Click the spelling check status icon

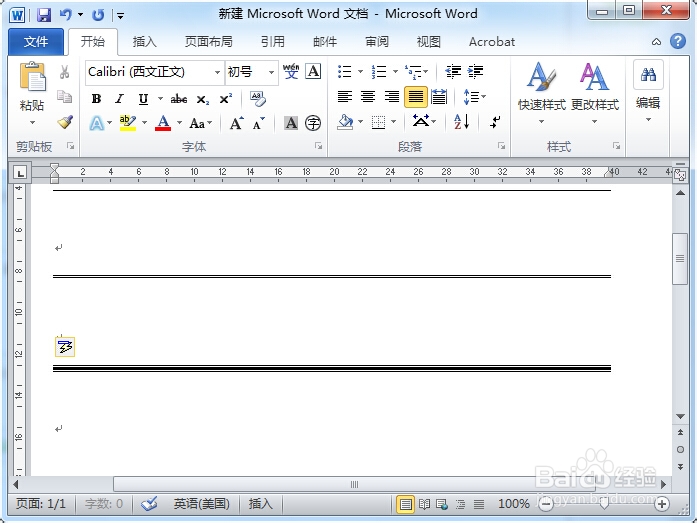[149, 503]
